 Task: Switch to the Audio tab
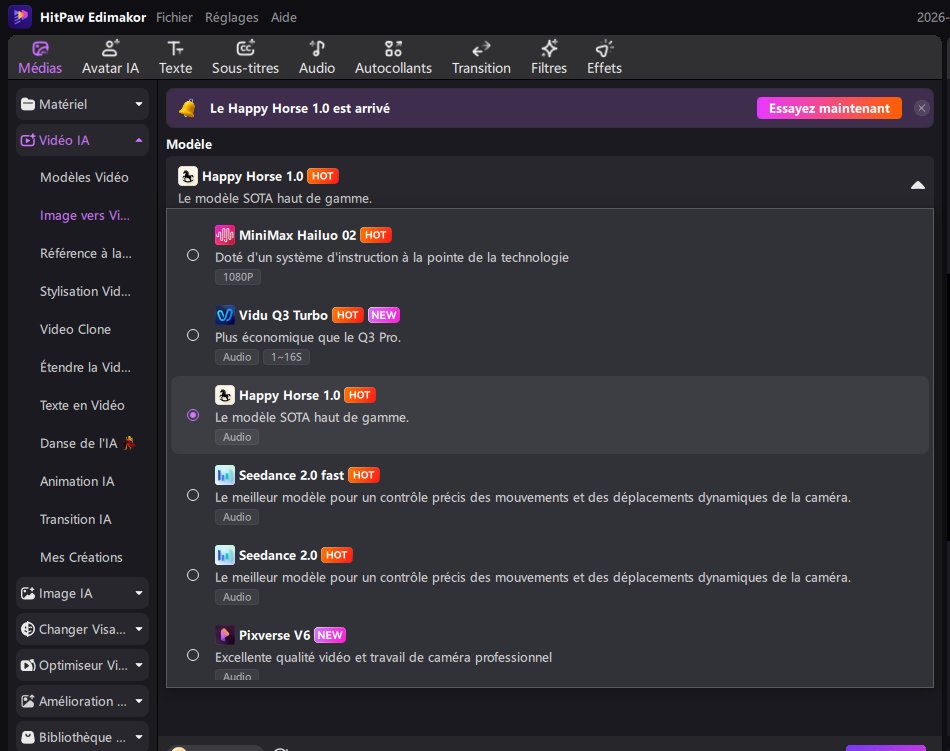317,58
